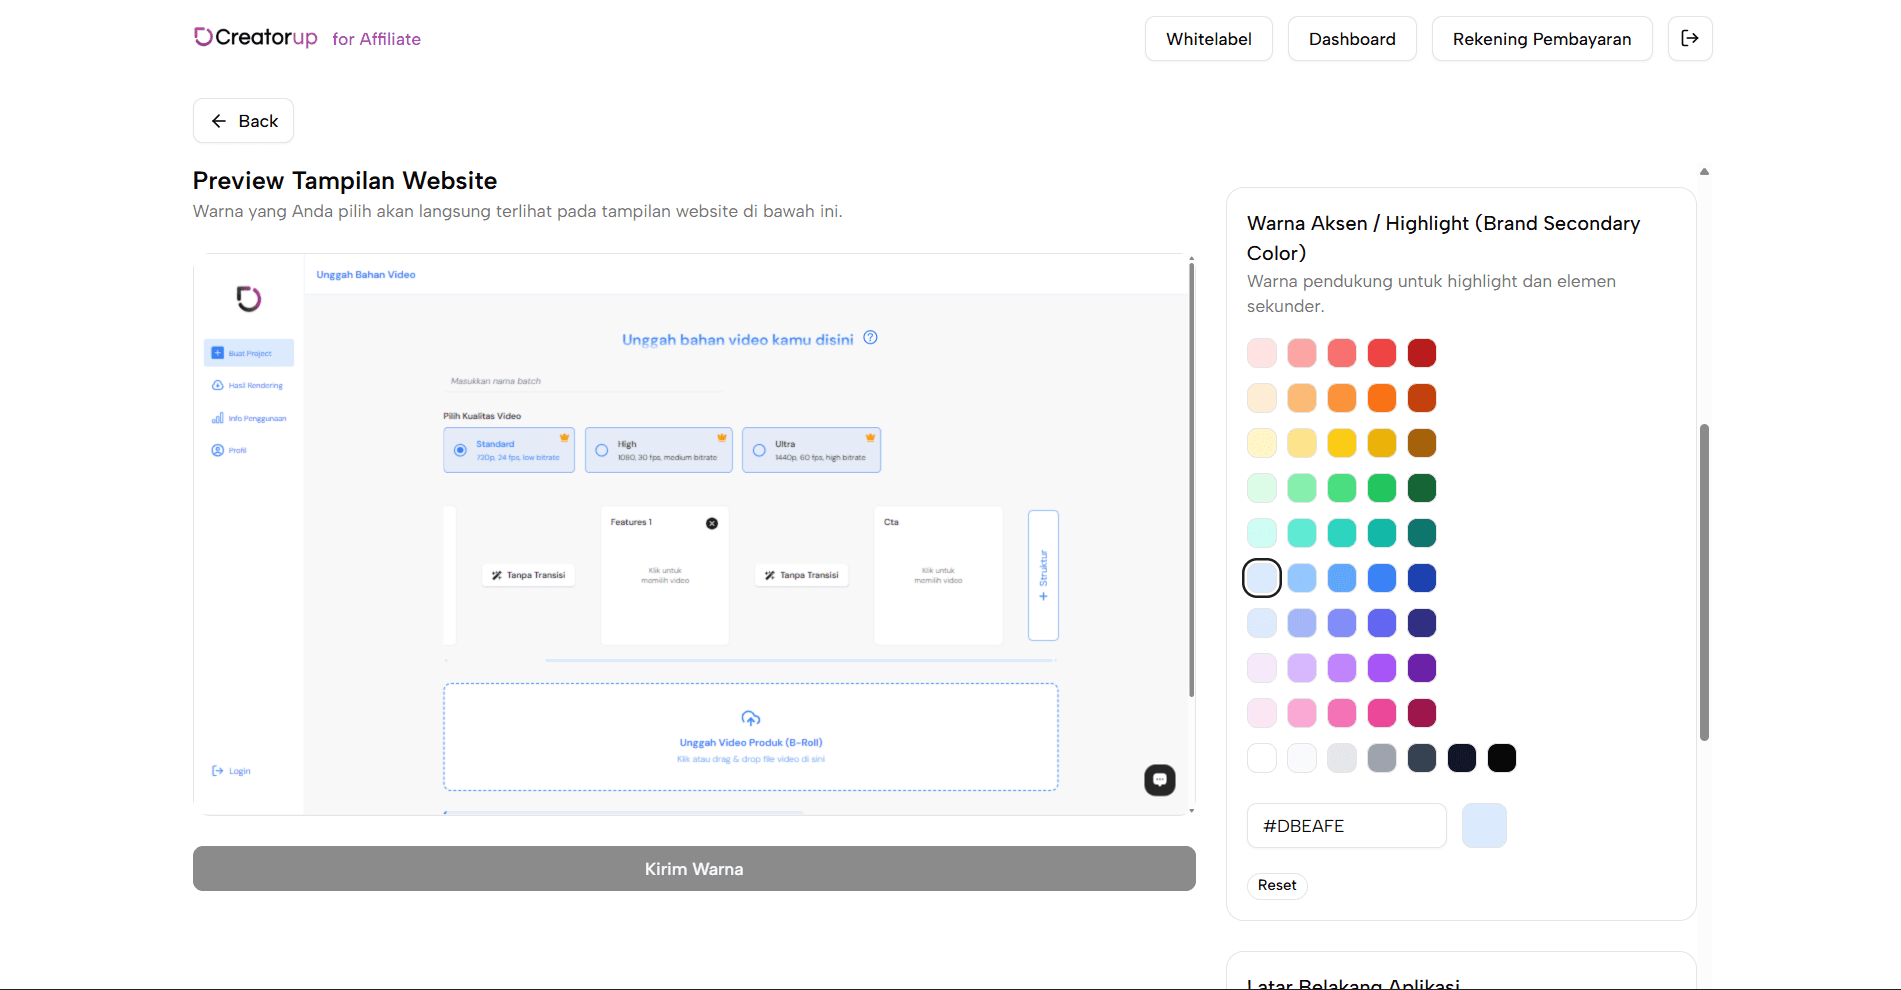Pick the dark green swatch
Image resolution: width=1901 pixels, height=990 pixels.
1422,488
